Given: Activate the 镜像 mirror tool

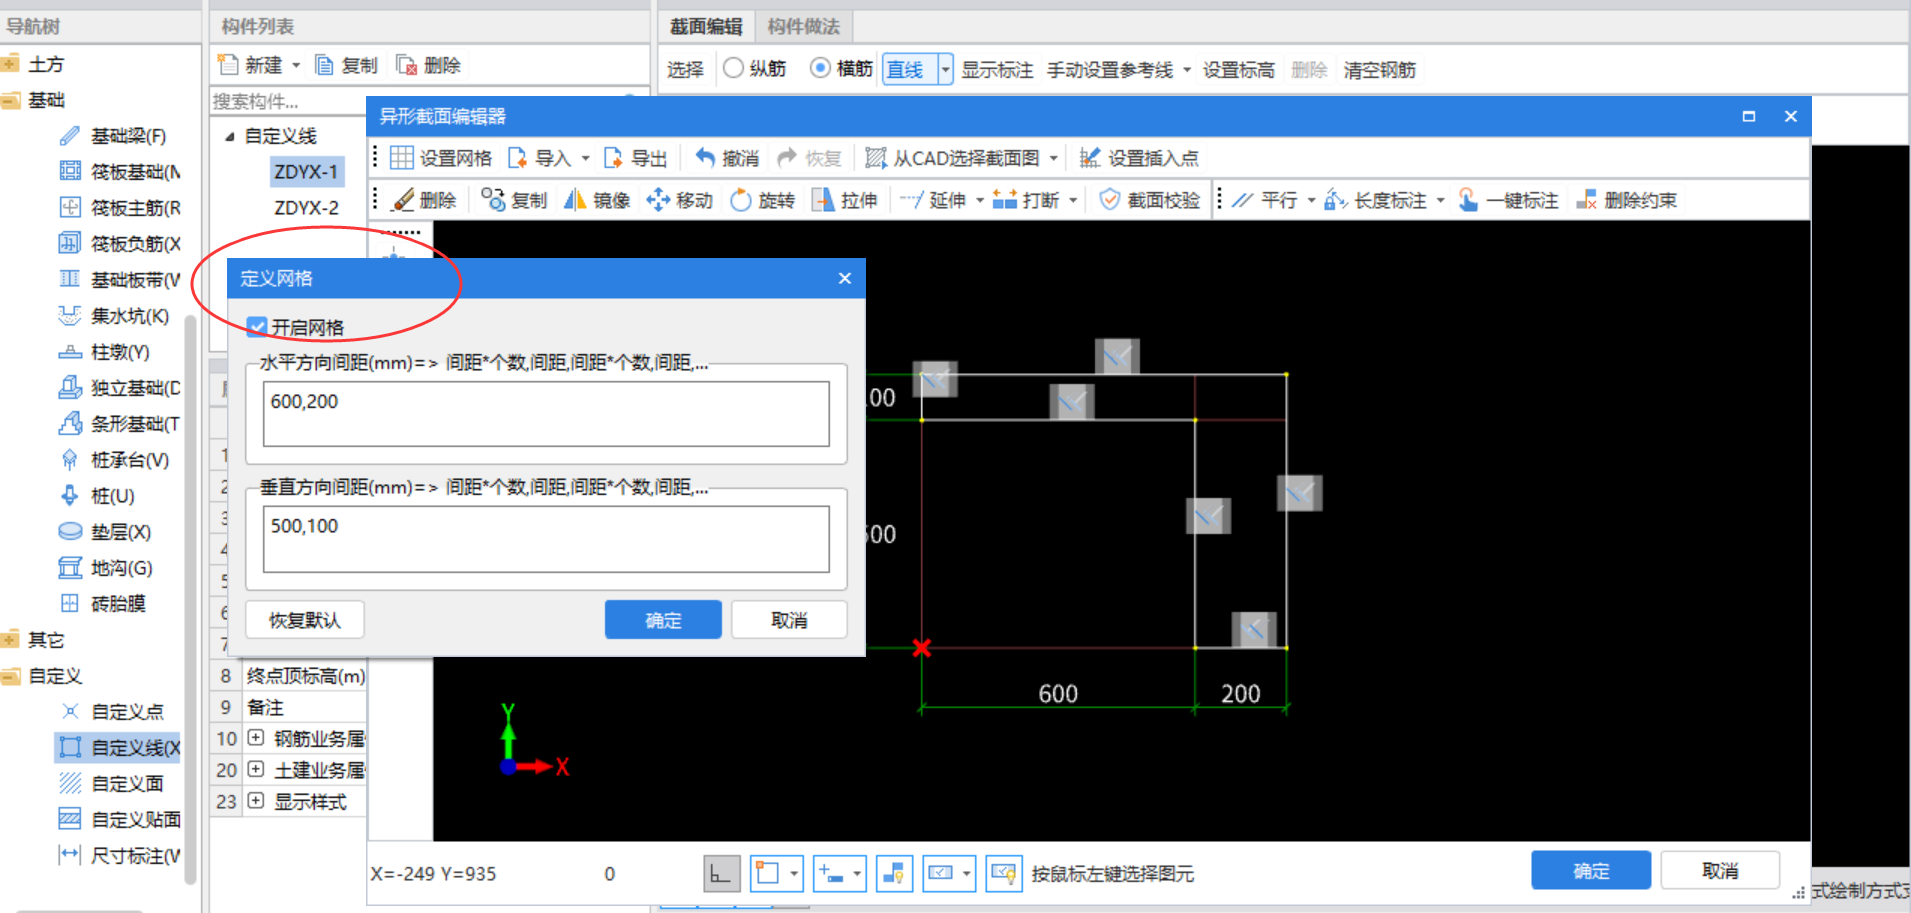Looking at the screenshot, I should point(597,200).
